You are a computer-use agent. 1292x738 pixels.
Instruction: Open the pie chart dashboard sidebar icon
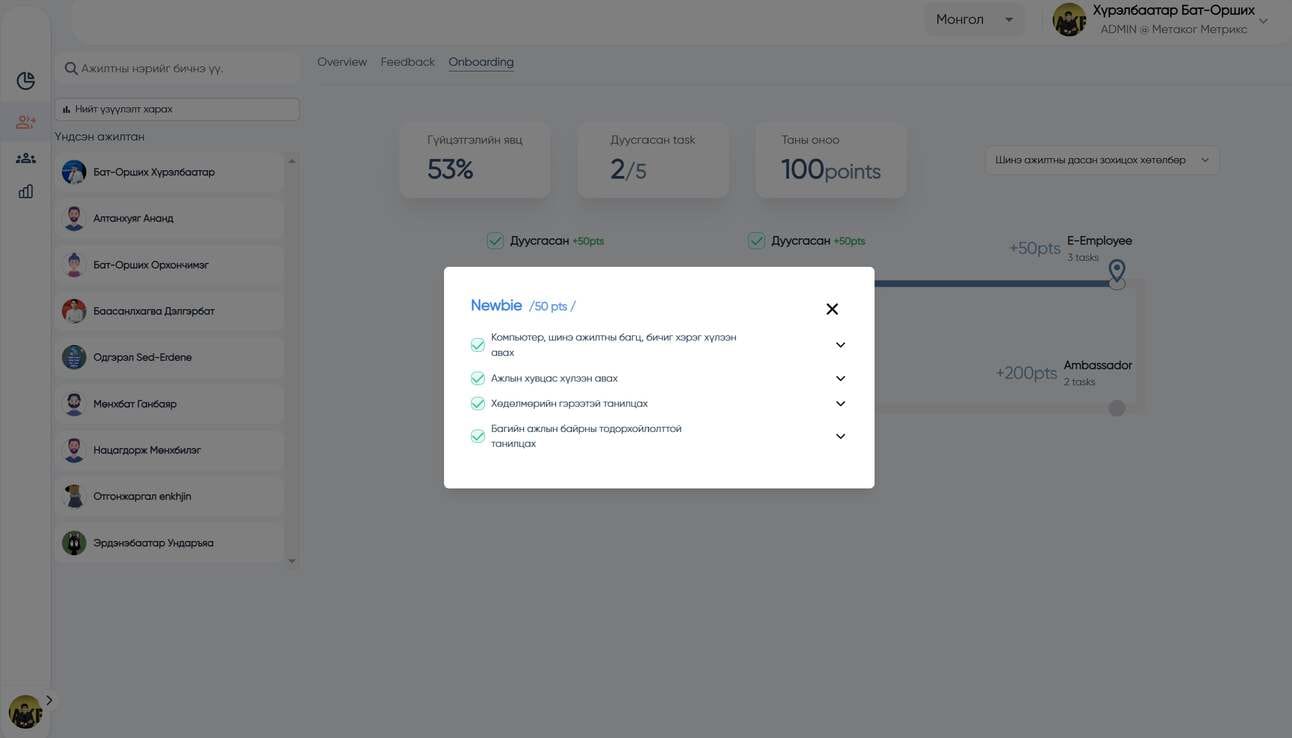pos(26,81)
